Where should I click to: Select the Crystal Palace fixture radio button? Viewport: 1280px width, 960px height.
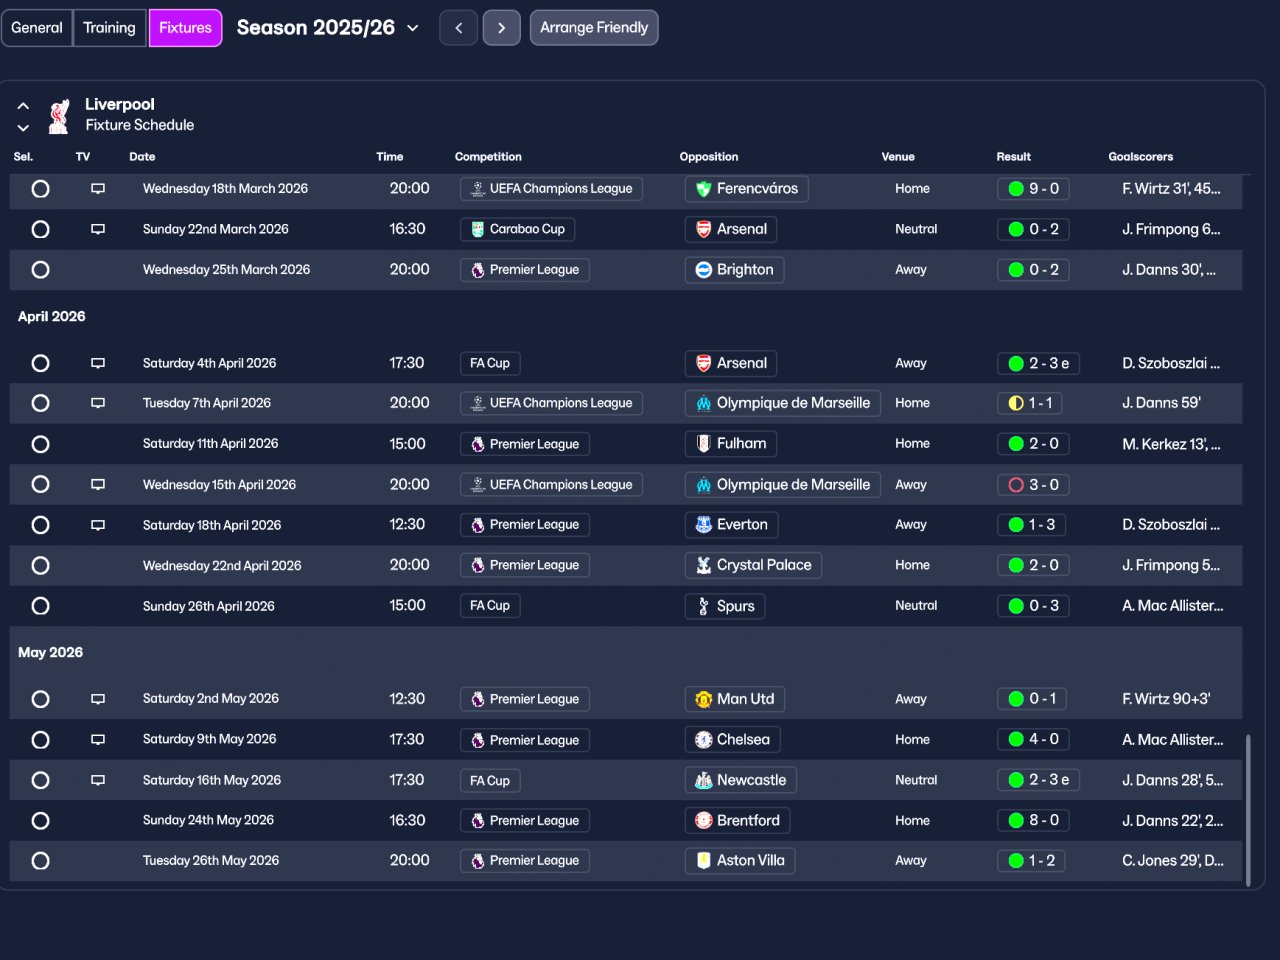click(x=40, y=565)
